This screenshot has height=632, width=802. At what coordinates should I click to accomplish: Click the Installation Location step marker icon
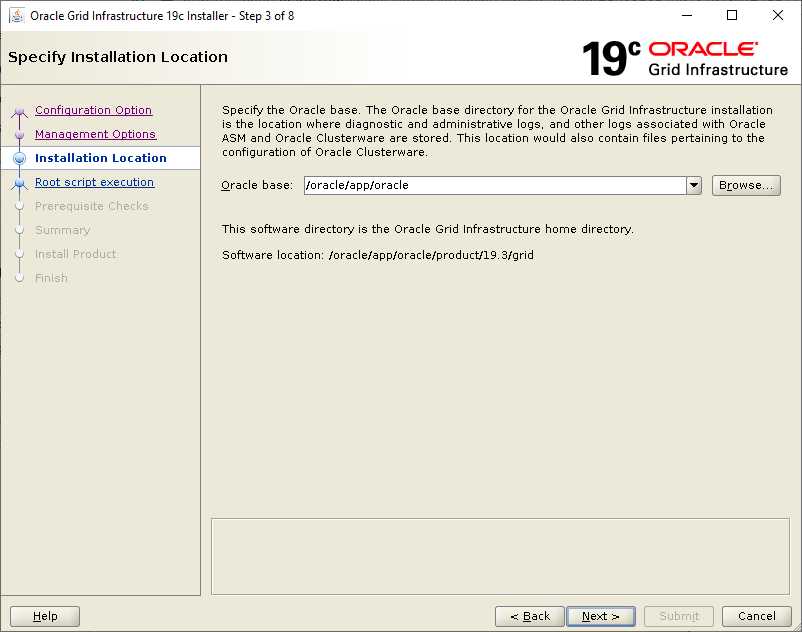pyautogui.click(x=19, y=159)
